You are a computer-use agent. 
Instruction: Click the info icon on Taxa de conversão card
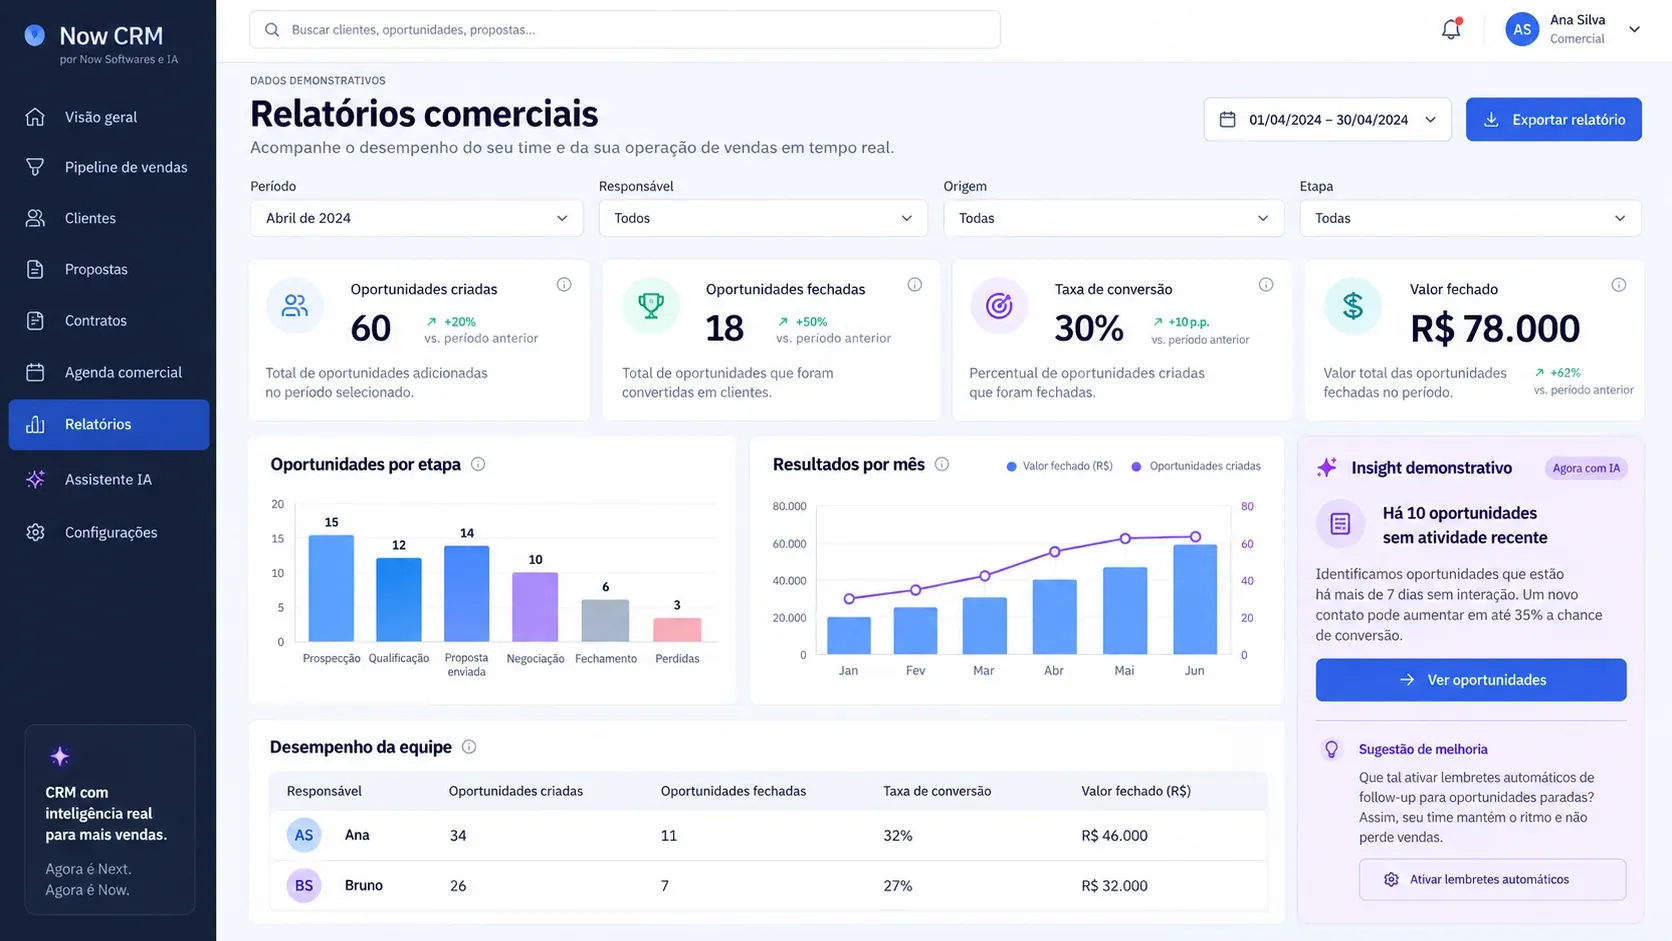click(1266, 285)
